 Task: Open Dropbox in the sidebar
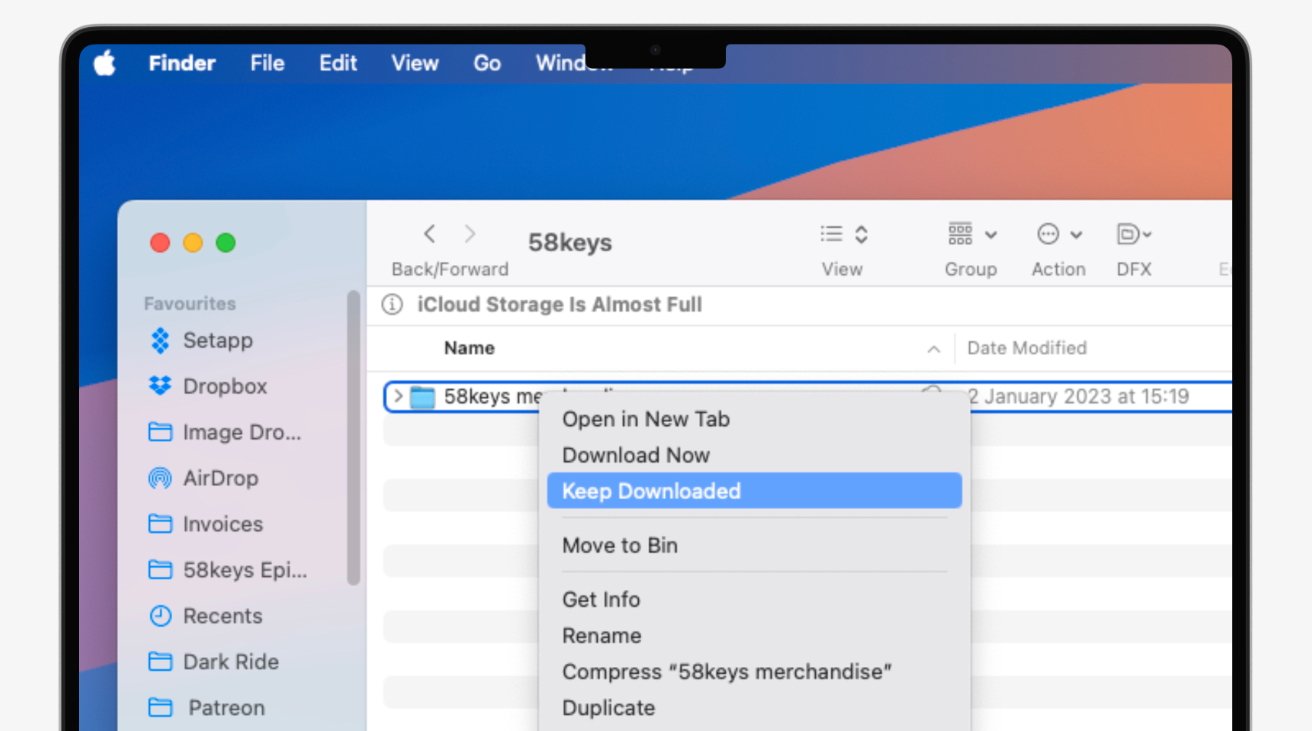coord(208,386)
